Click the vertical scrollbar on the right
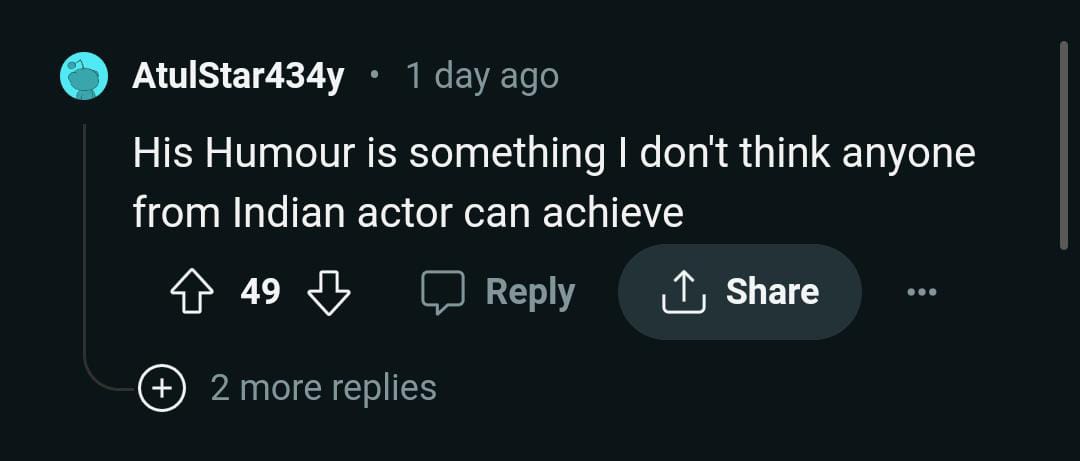Image resolution: width=1080 pixels, height=461 pixels. pos(1063,145)
